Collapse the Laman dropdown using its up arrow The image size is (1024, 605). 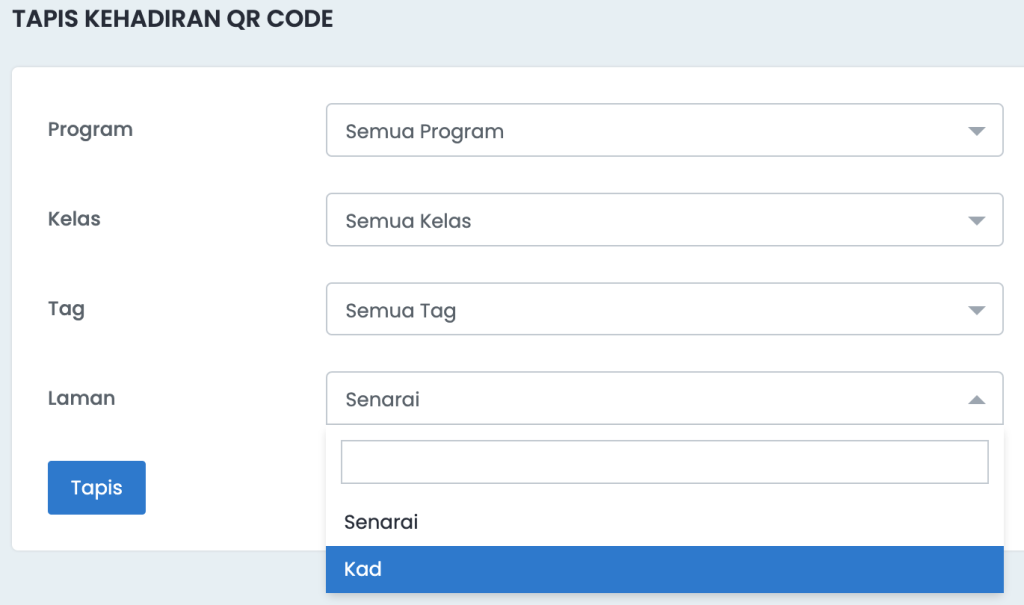click(x=976, y=399)
